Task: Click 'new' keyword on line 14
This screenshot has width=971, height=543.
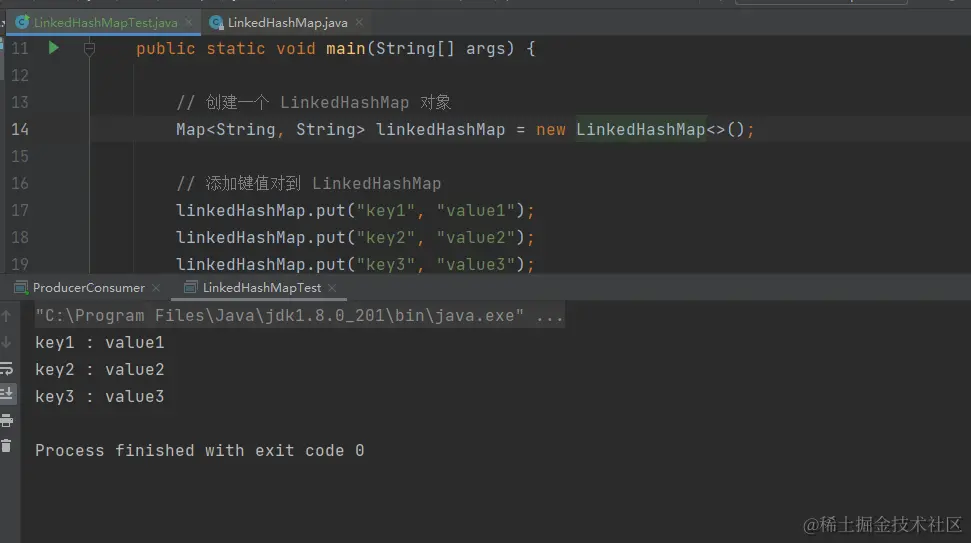Action: [x=551, y=129]
